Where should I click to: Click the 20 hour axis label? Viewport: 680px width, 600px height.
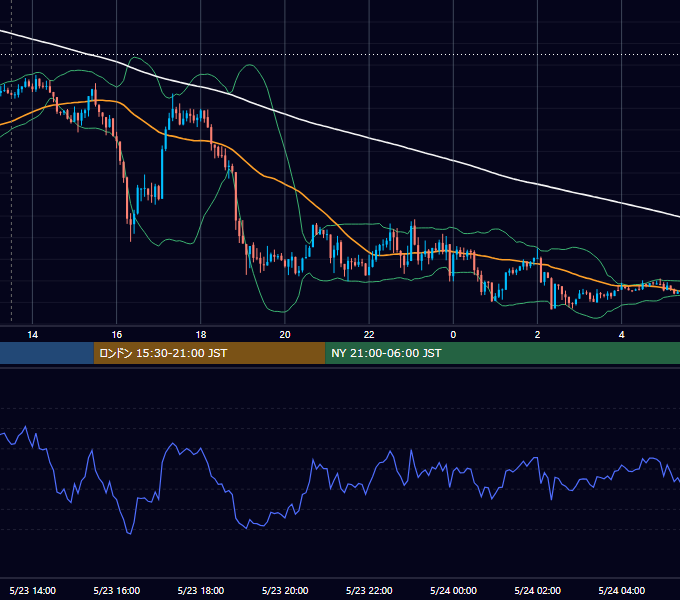pyautogui.click(x=285, y=335)
